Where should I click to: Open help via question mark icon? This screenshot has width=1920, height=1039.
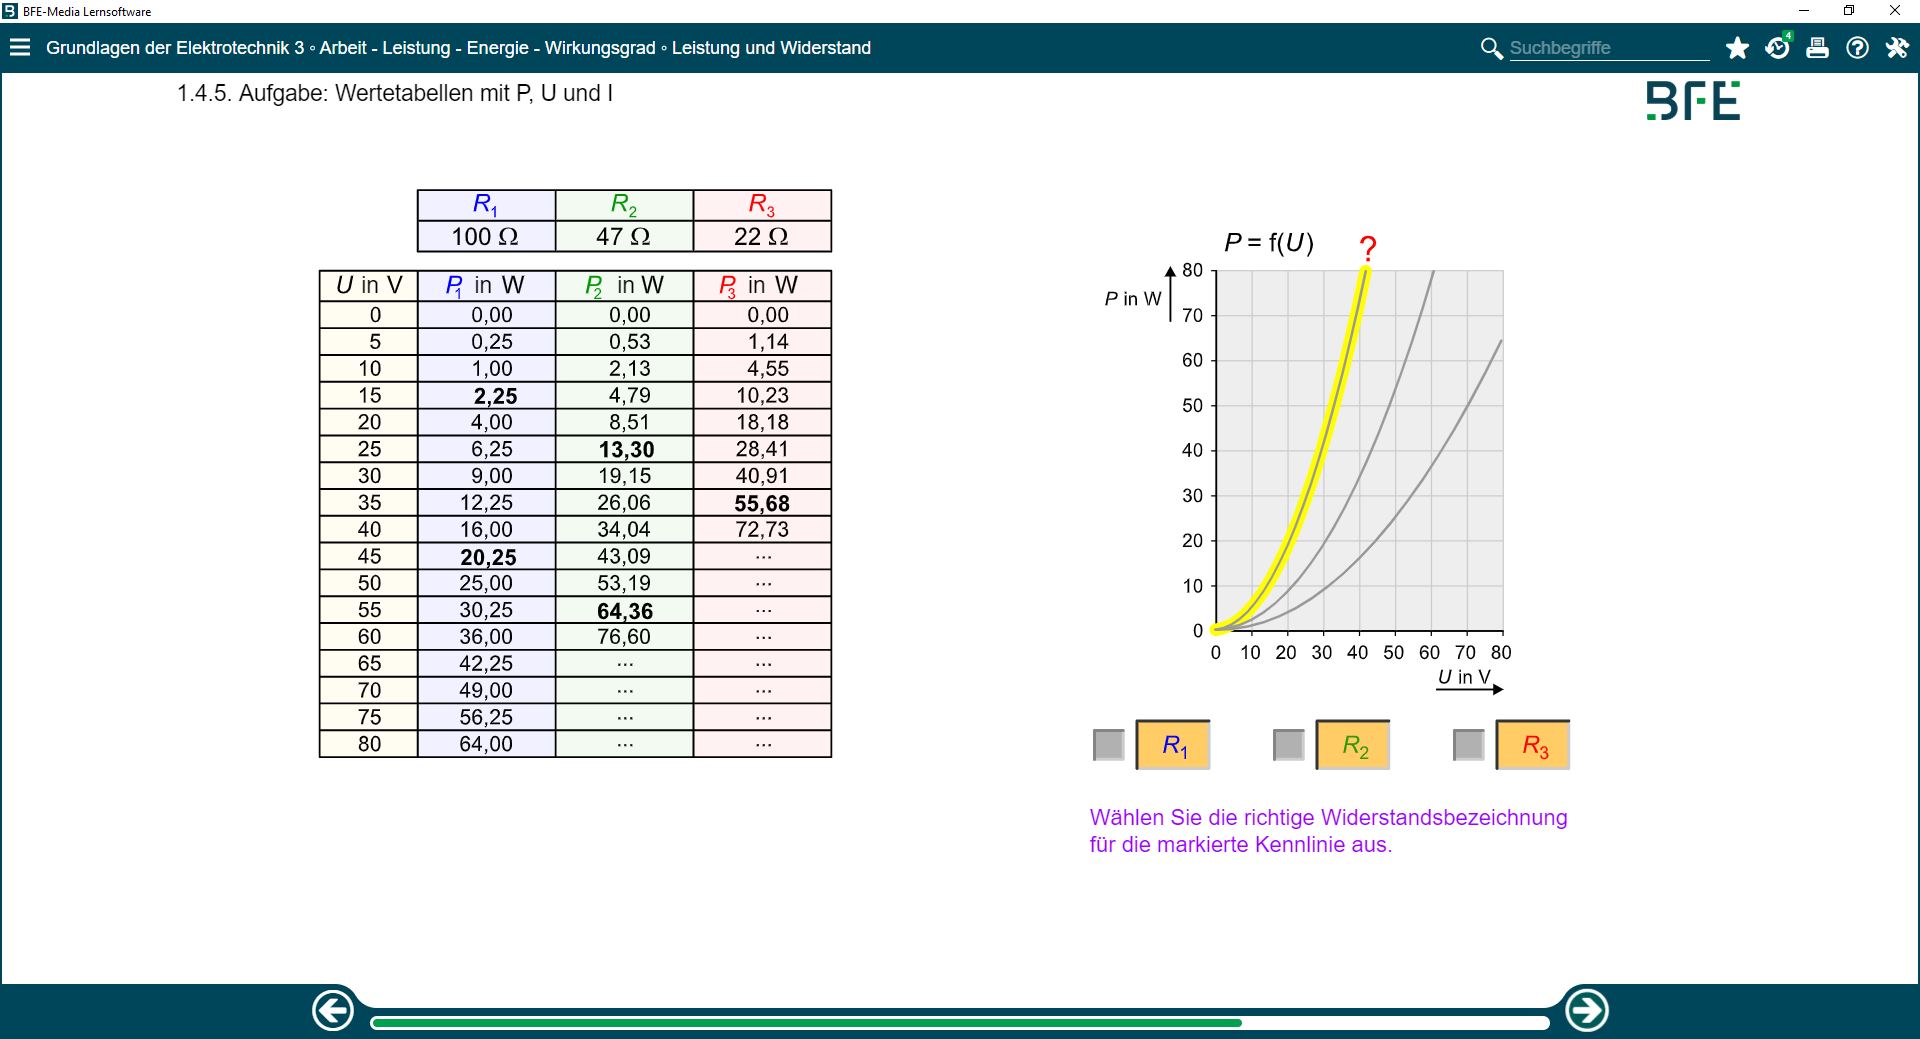tap(1857, 48)
